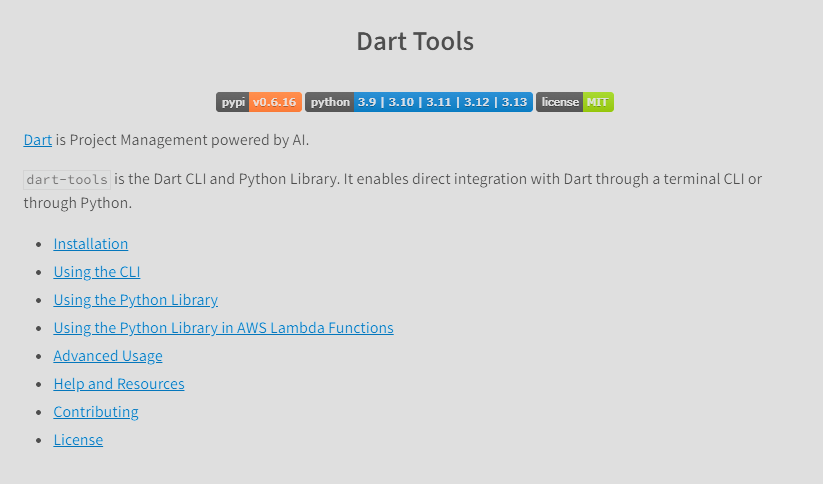Open the Help and Resources link
The image size is (823, 484).
[119, 384]
